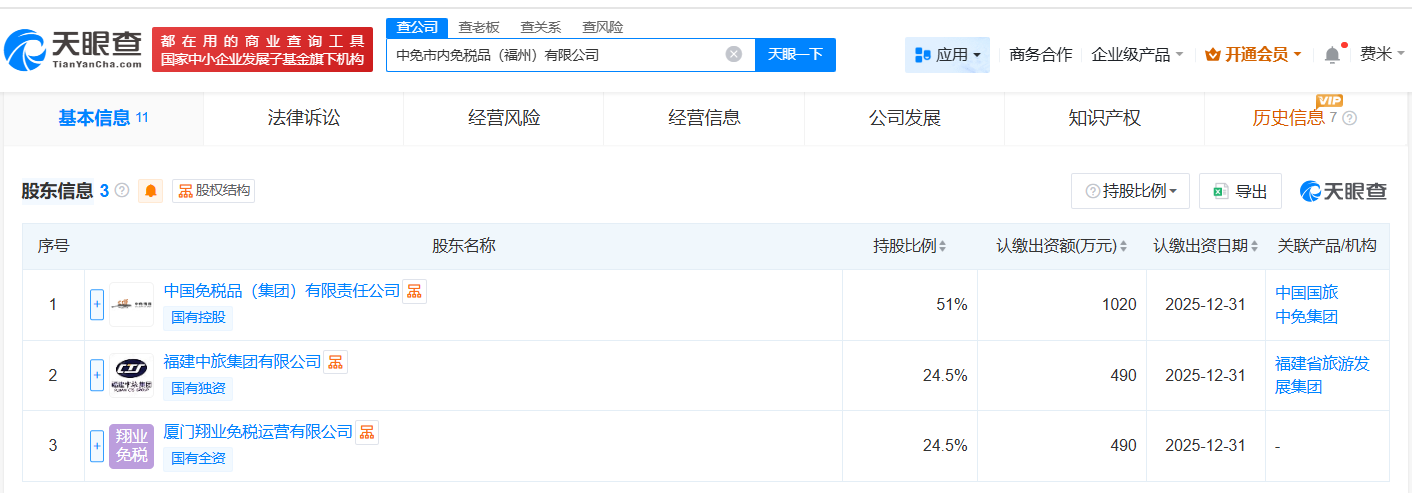Switch to the 基本信息 tab
This screenshot has height=493, width=1412.
[103, 118]
